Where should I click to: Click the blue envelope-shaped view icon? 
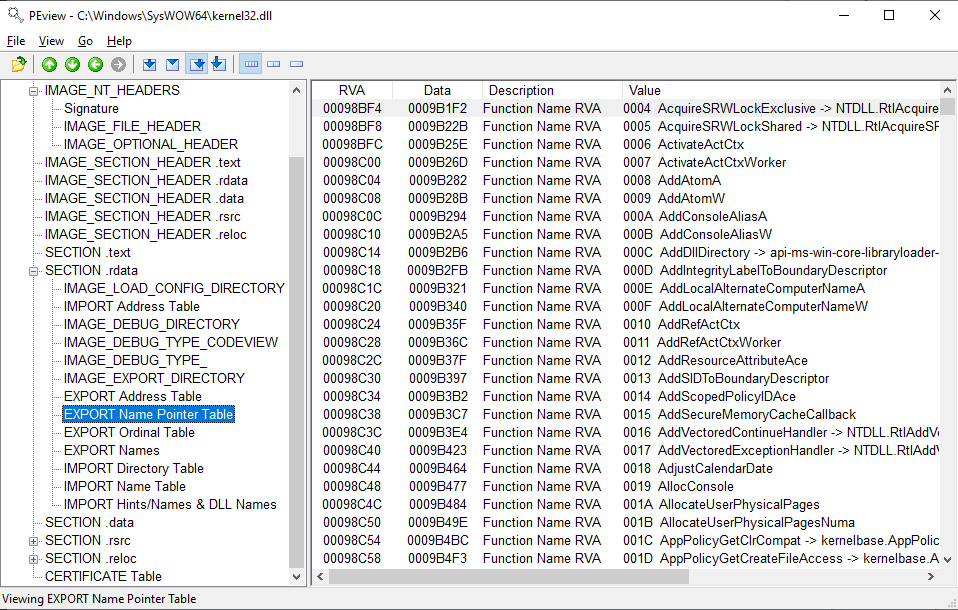pyautogui.click(x=172, y=65)
